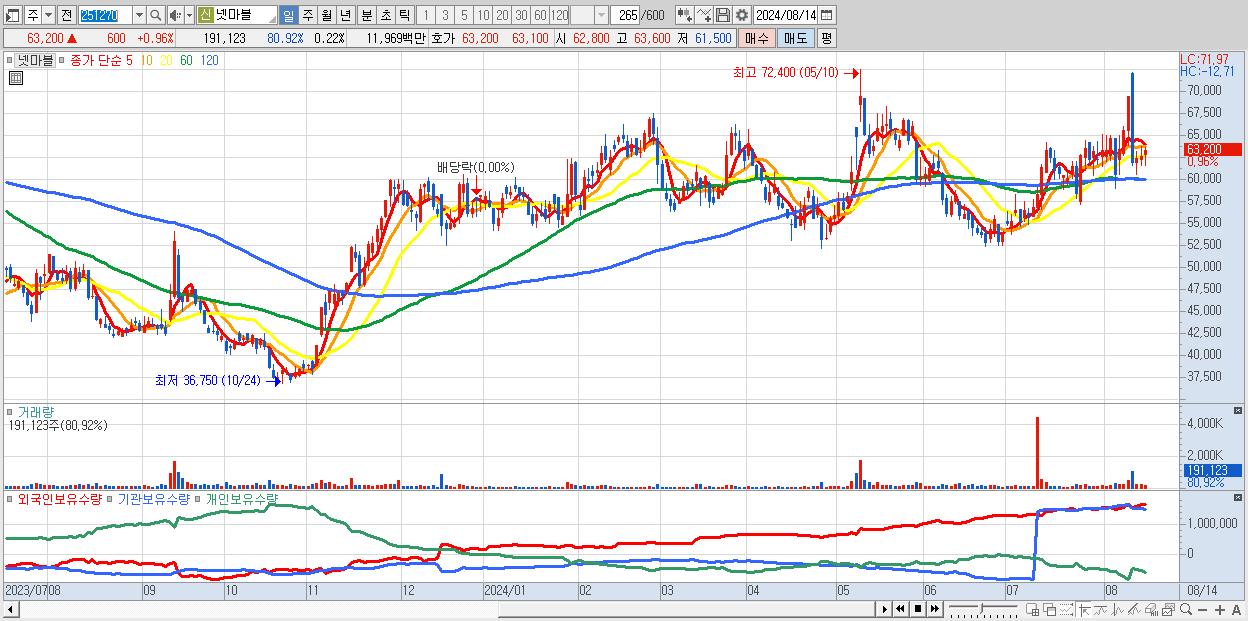Image resolution: width=1248 pixels, height=621 pixels.
Task: Switch to 초 second chart
Action: click(x=386, y=15)
